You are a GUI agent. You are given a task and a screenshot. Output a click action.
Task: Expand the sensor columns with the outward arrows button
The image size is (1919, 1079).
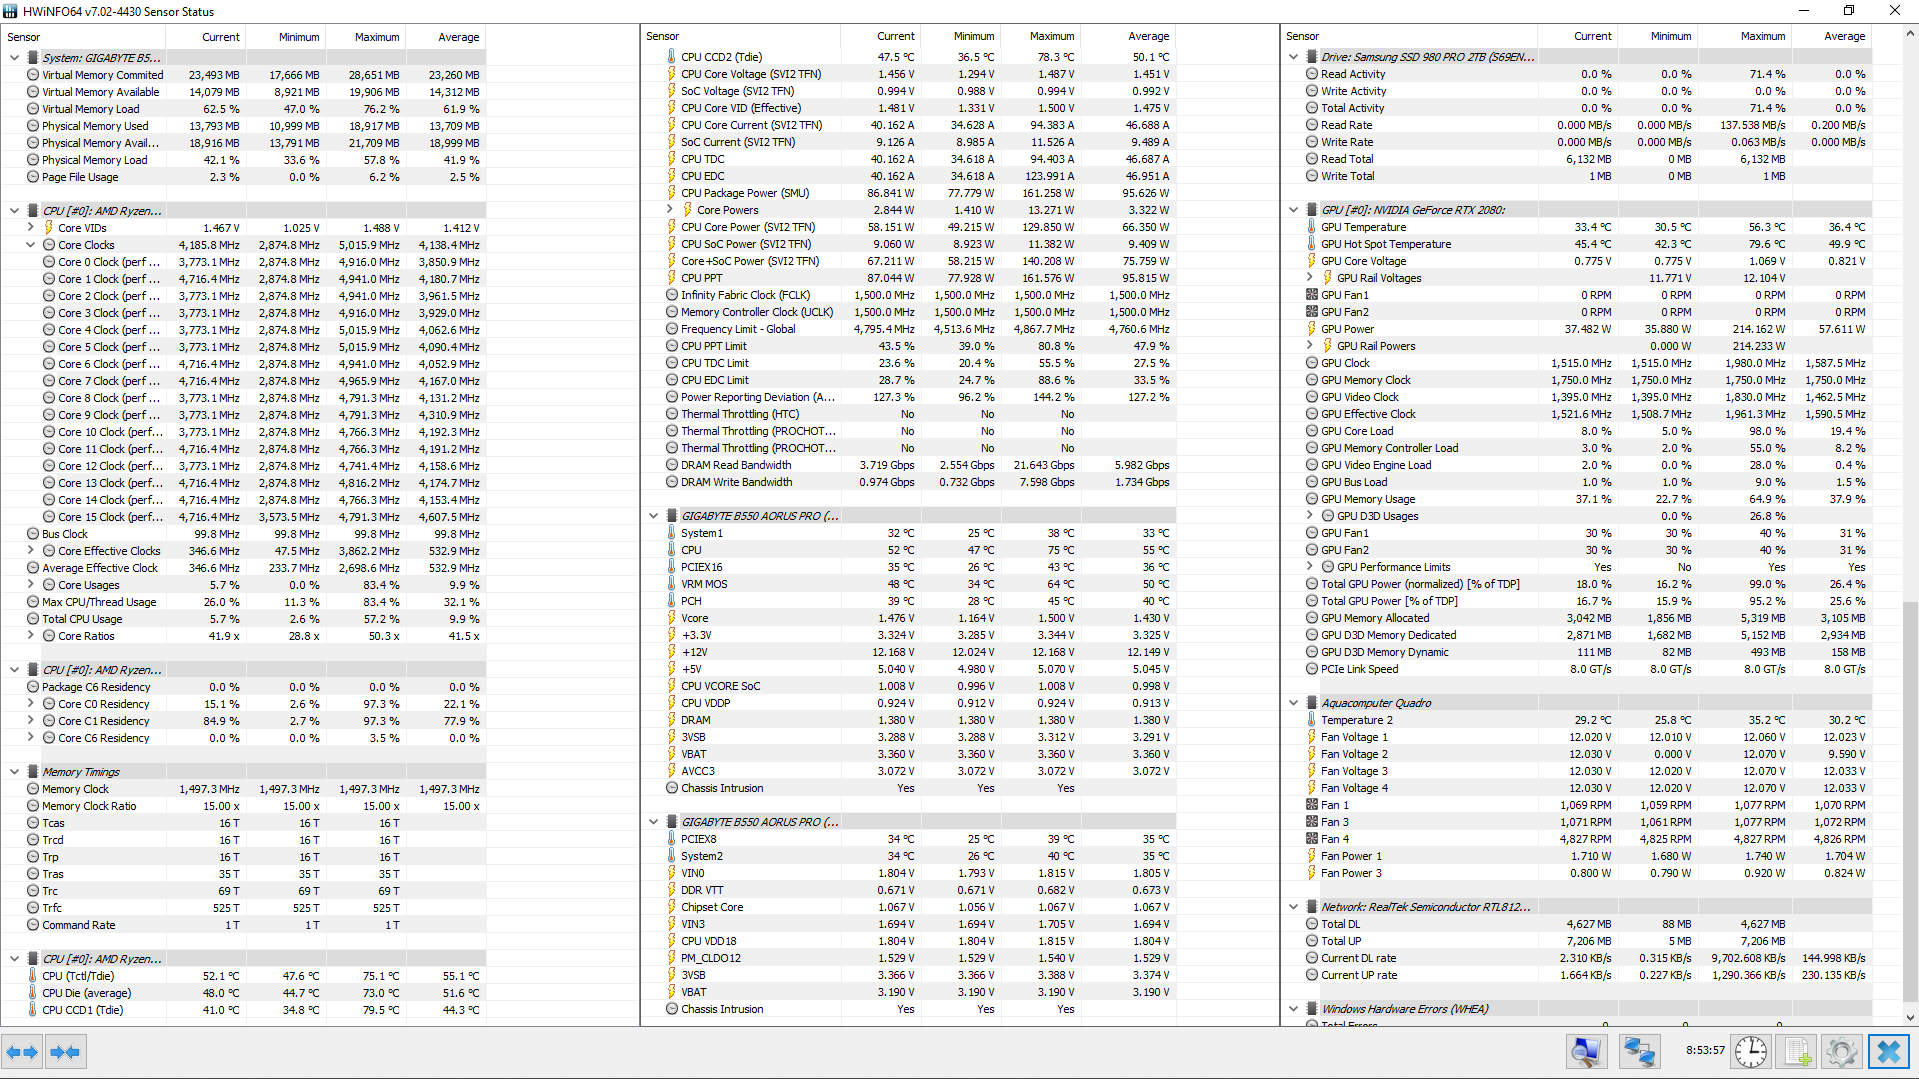[22, 1052]
